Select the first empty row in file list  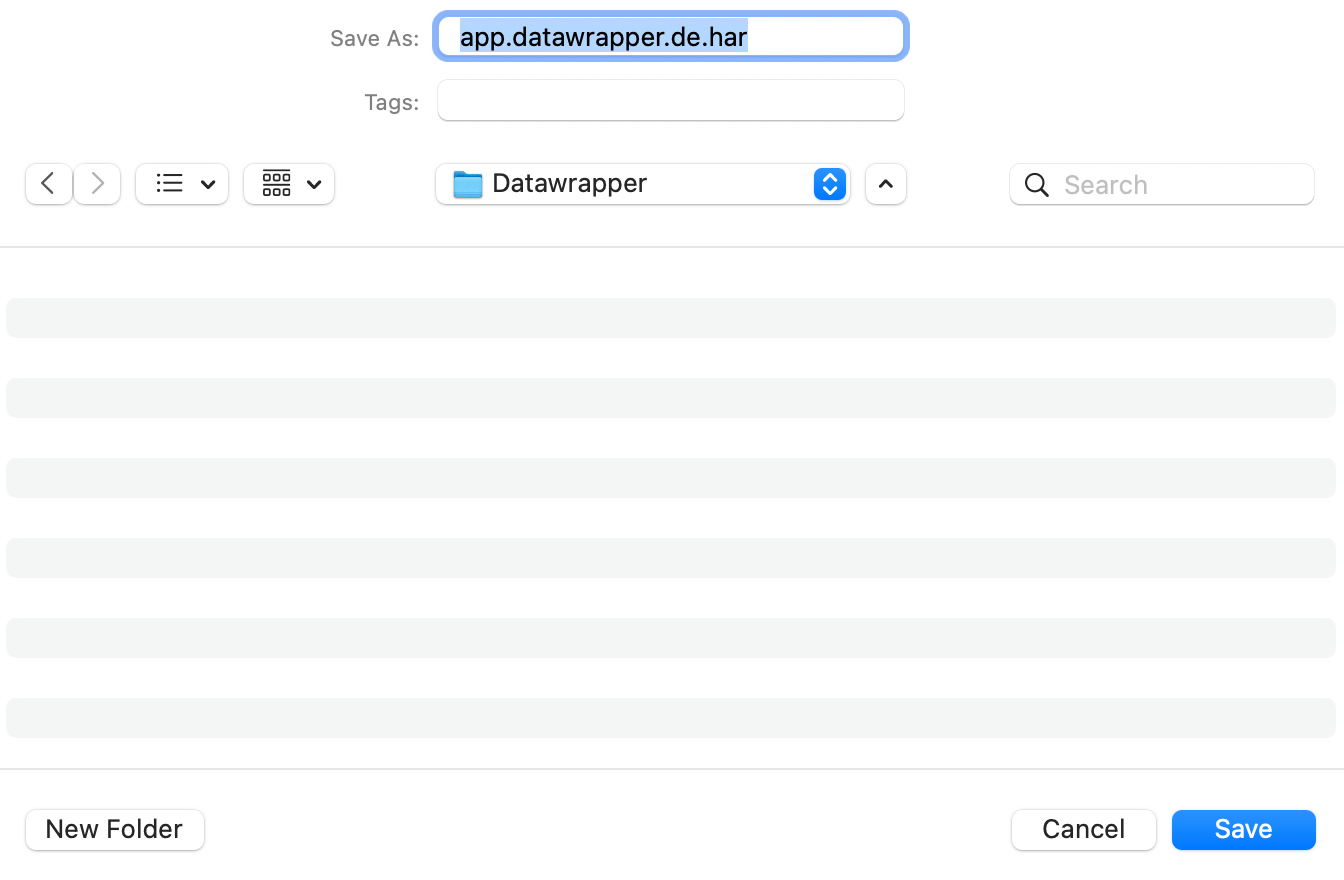coord(670,318)
